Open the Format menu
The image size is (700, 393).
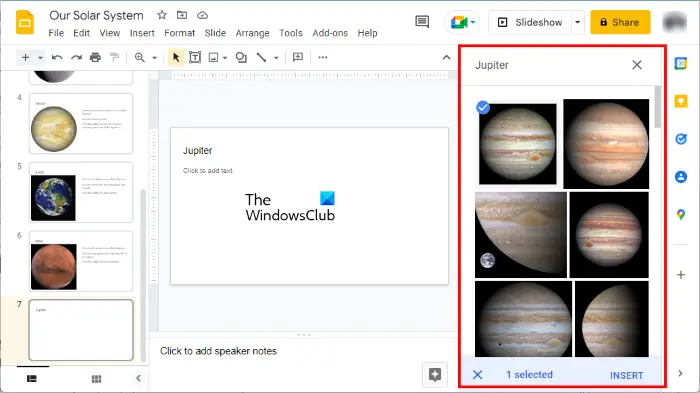179,33
